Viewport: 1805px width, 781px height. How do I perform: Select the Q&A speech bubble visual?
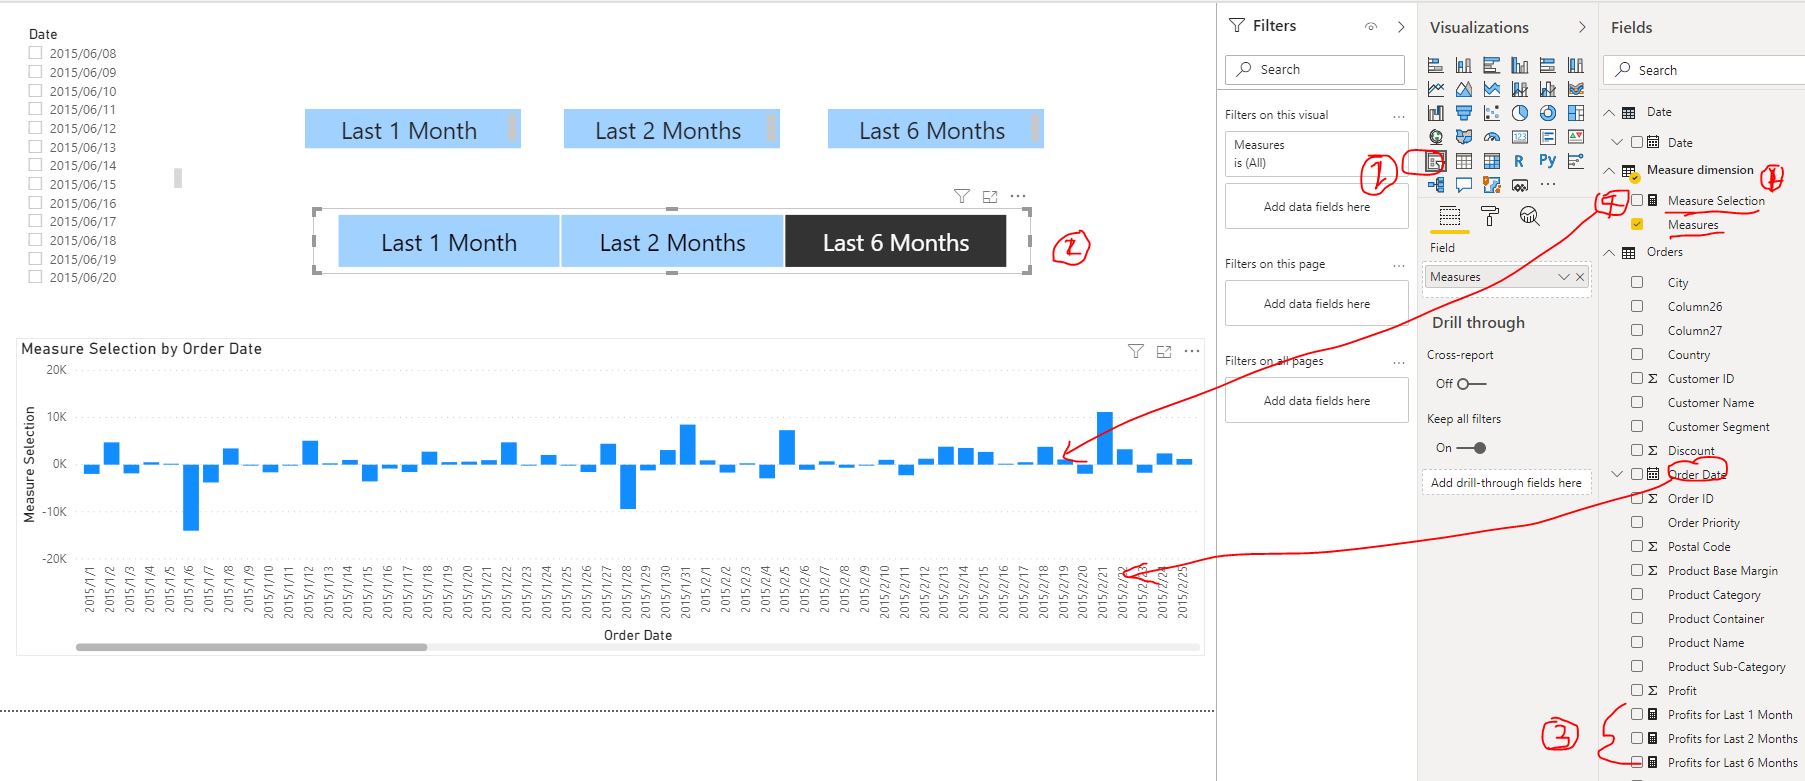point(1464,184)
